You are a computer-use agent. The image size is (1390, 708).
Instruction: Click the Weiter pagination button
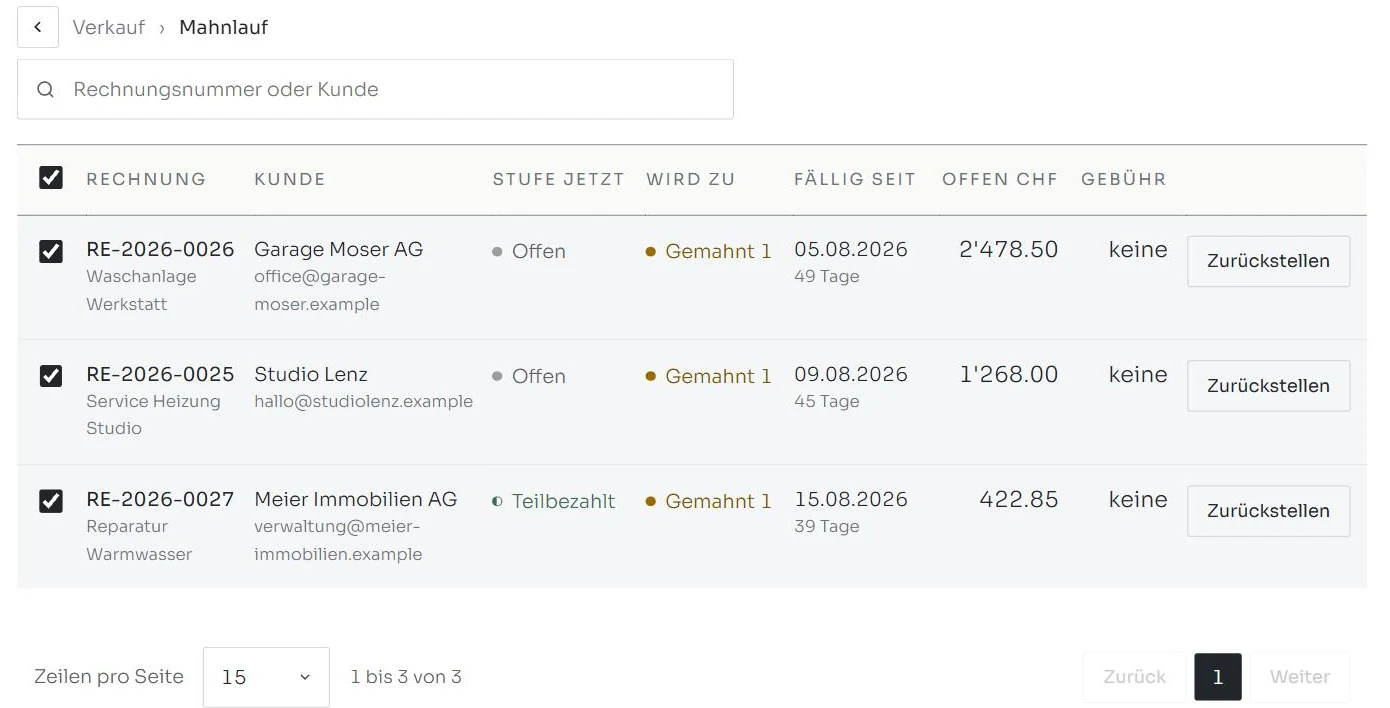click(x=1300, y=677)
